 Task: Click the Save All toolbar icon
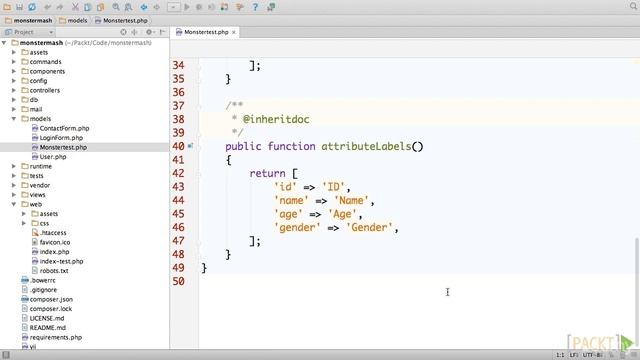pyautogui.click(x=19, y=7)
